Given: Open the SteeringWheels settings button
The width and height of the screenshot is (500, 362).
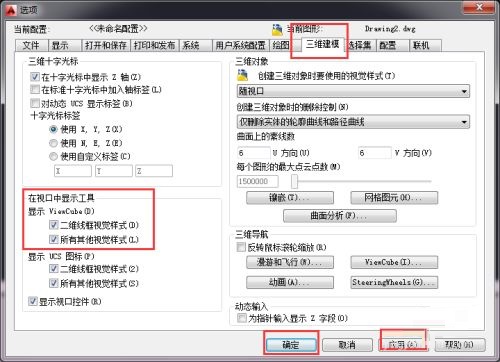Looking at the screenshot, I should [x=394, y=282].
